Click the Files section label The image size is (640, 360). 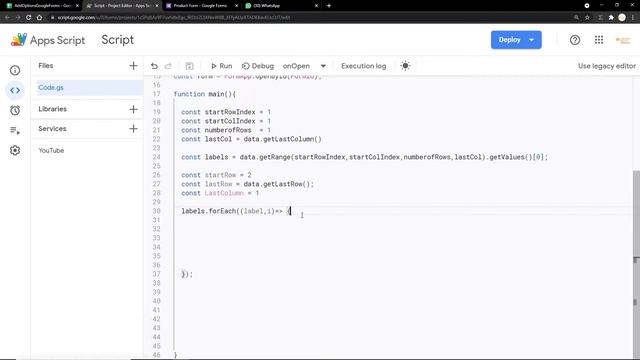click(46, 66)
